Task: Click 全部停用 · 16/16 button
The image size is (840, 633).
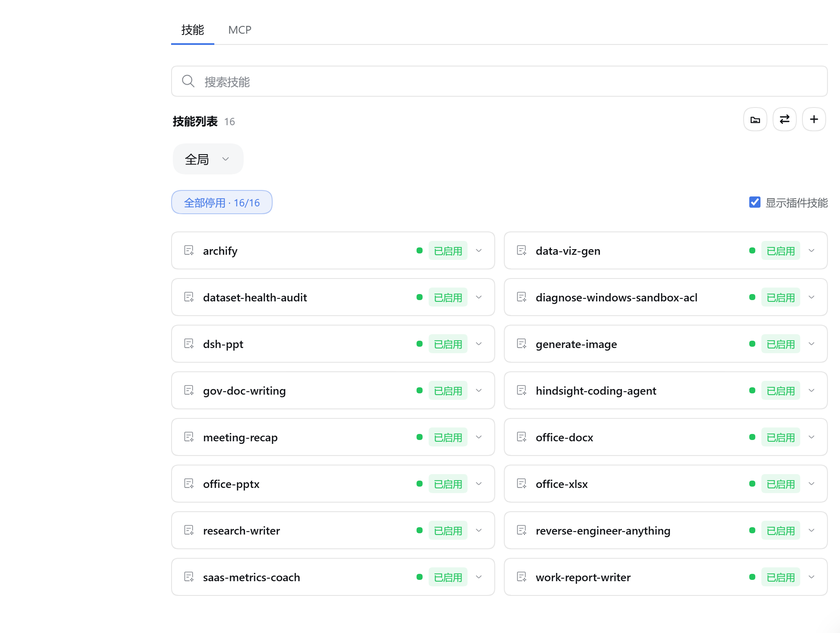Action: 222,202
